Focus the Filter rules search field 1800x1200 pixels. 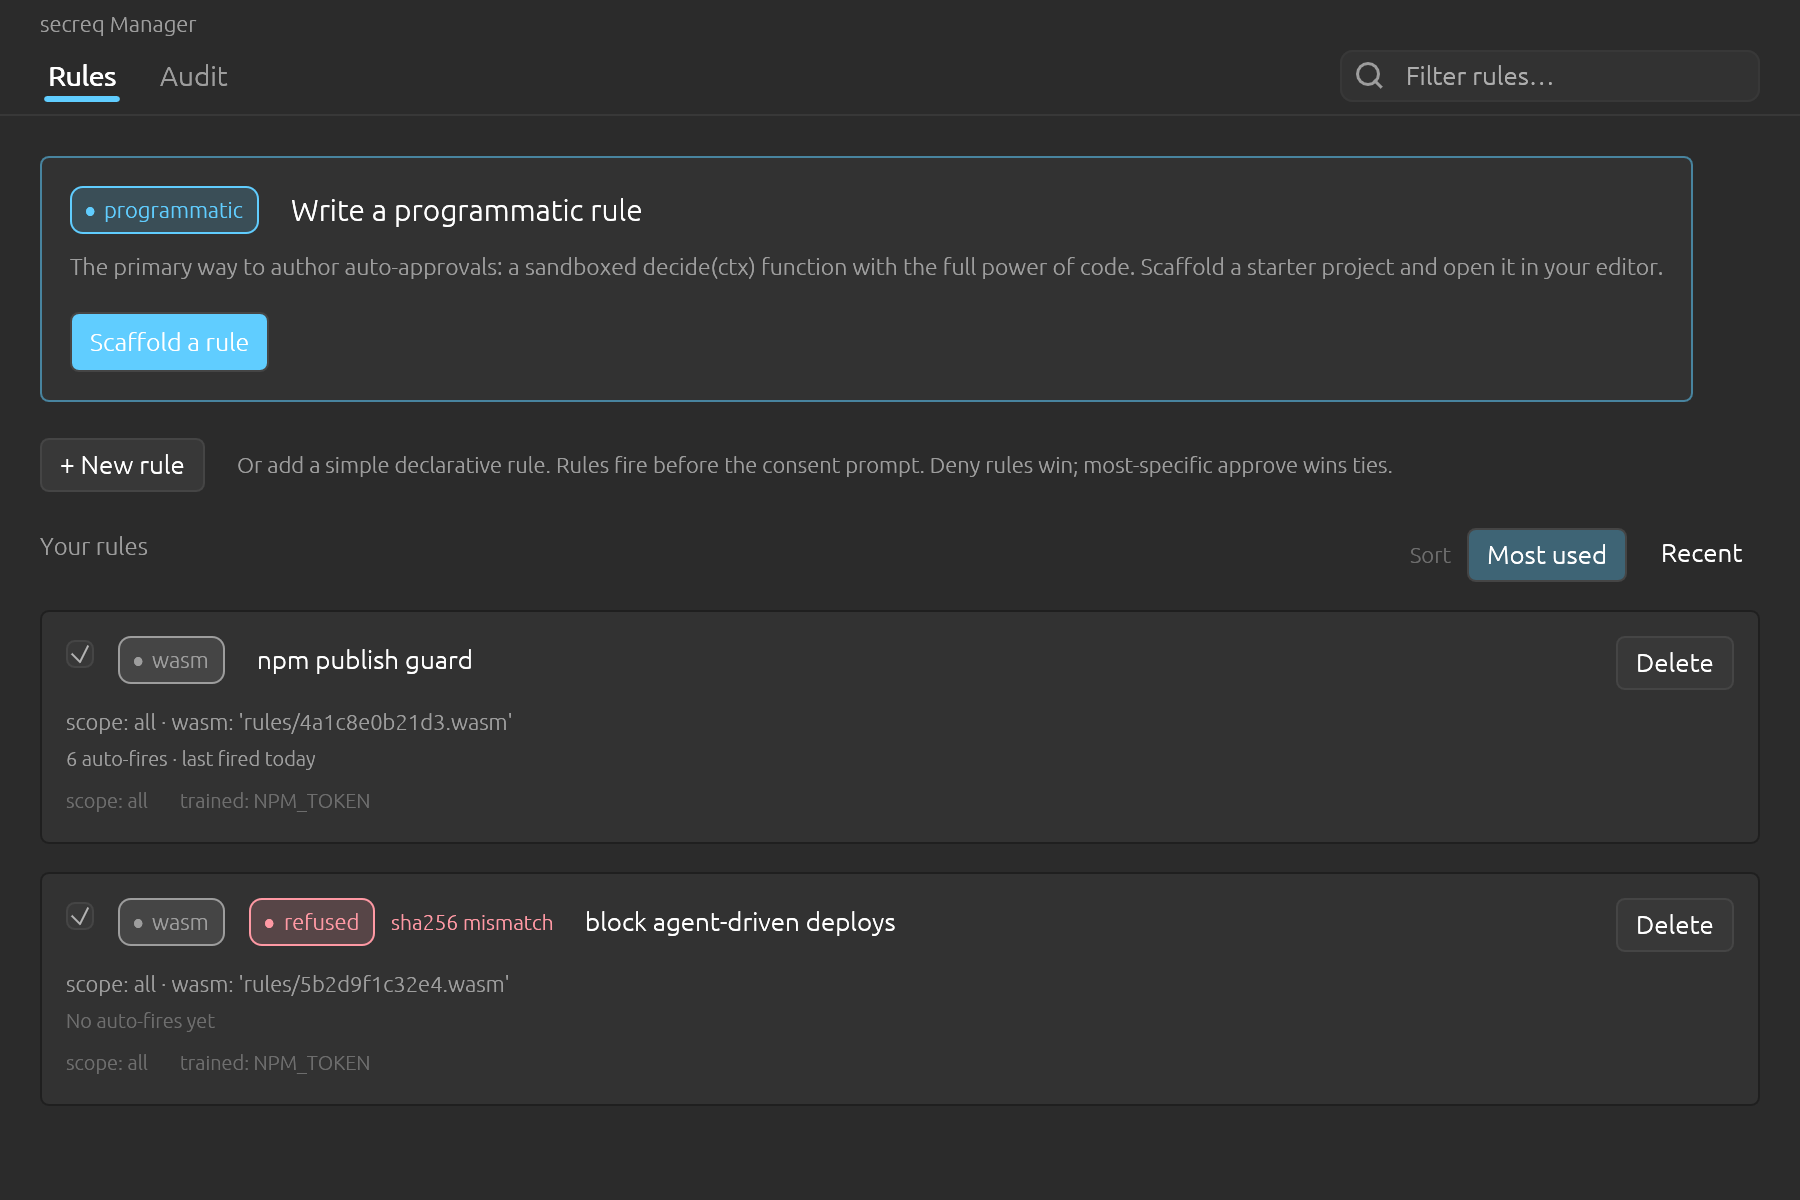click(x=1549, y=76)
